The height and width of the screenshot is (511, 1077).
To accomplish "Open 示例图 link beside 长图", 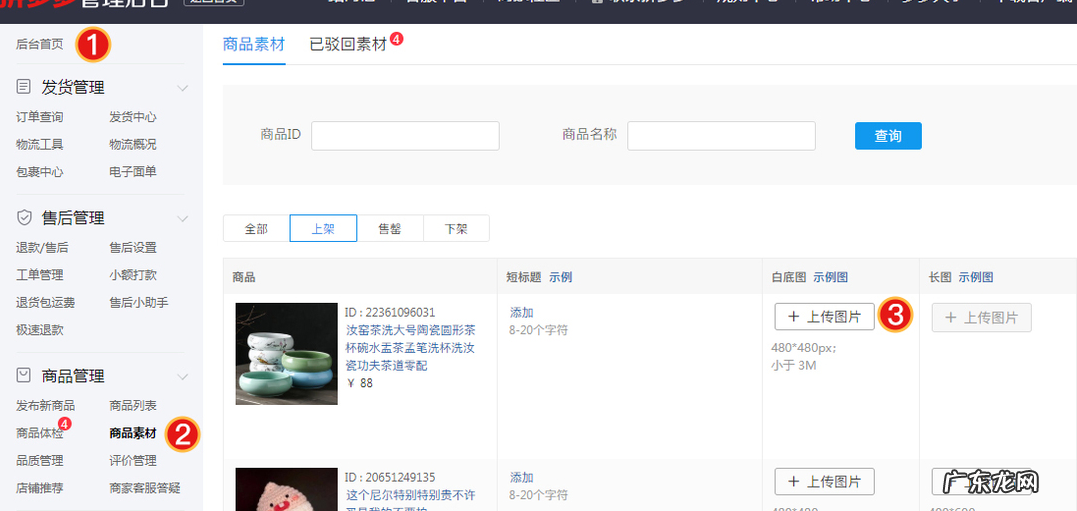I will [976, 277].
